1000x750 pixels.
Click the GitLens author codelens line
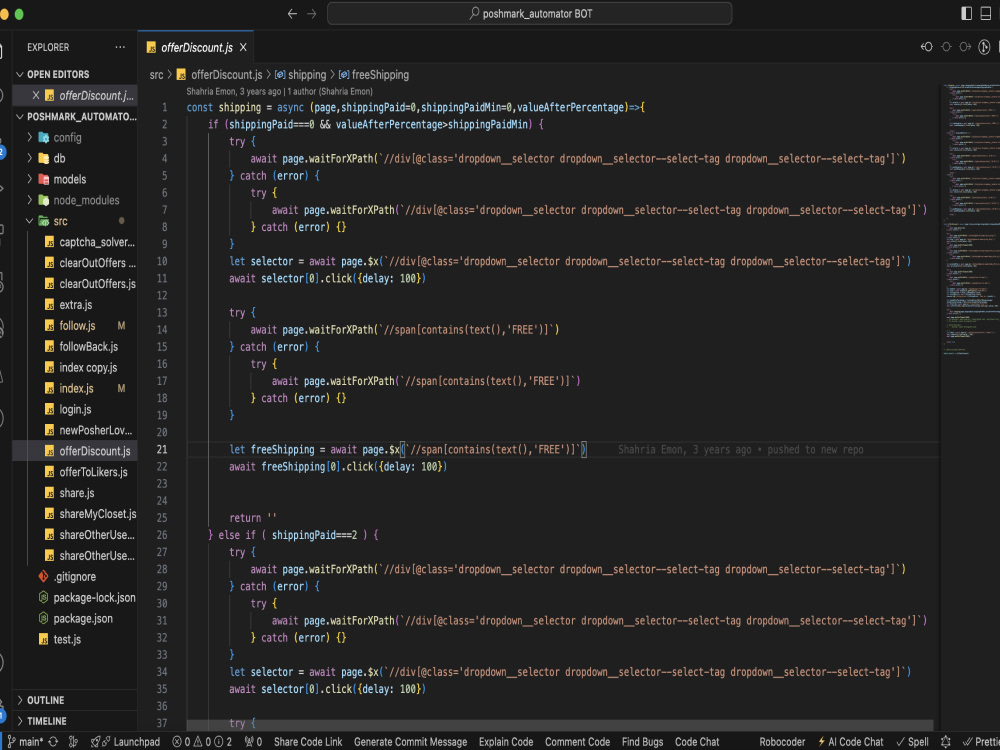click(x=279, y=91)
